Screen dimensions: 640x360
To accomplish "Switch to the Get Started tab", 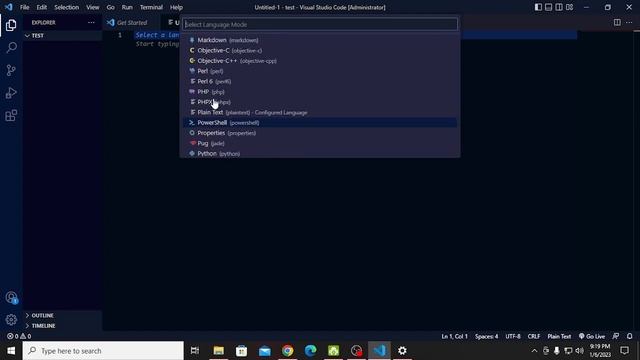I will click(x=131, y=22).
